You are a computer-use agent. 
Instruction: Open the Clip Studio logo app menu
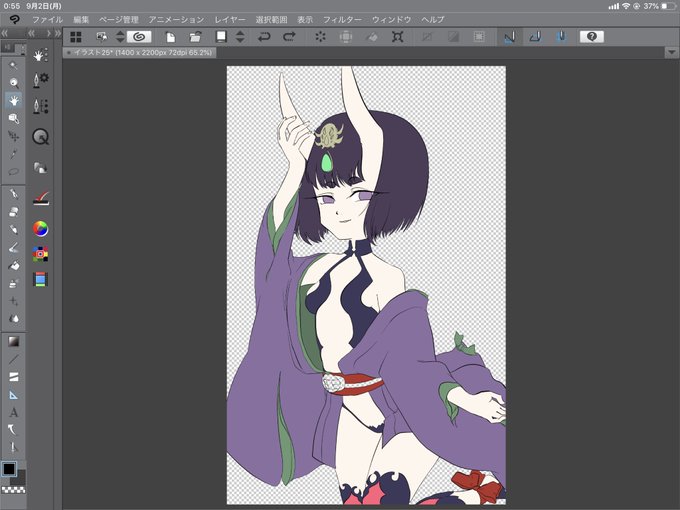(x=14, y=20)
